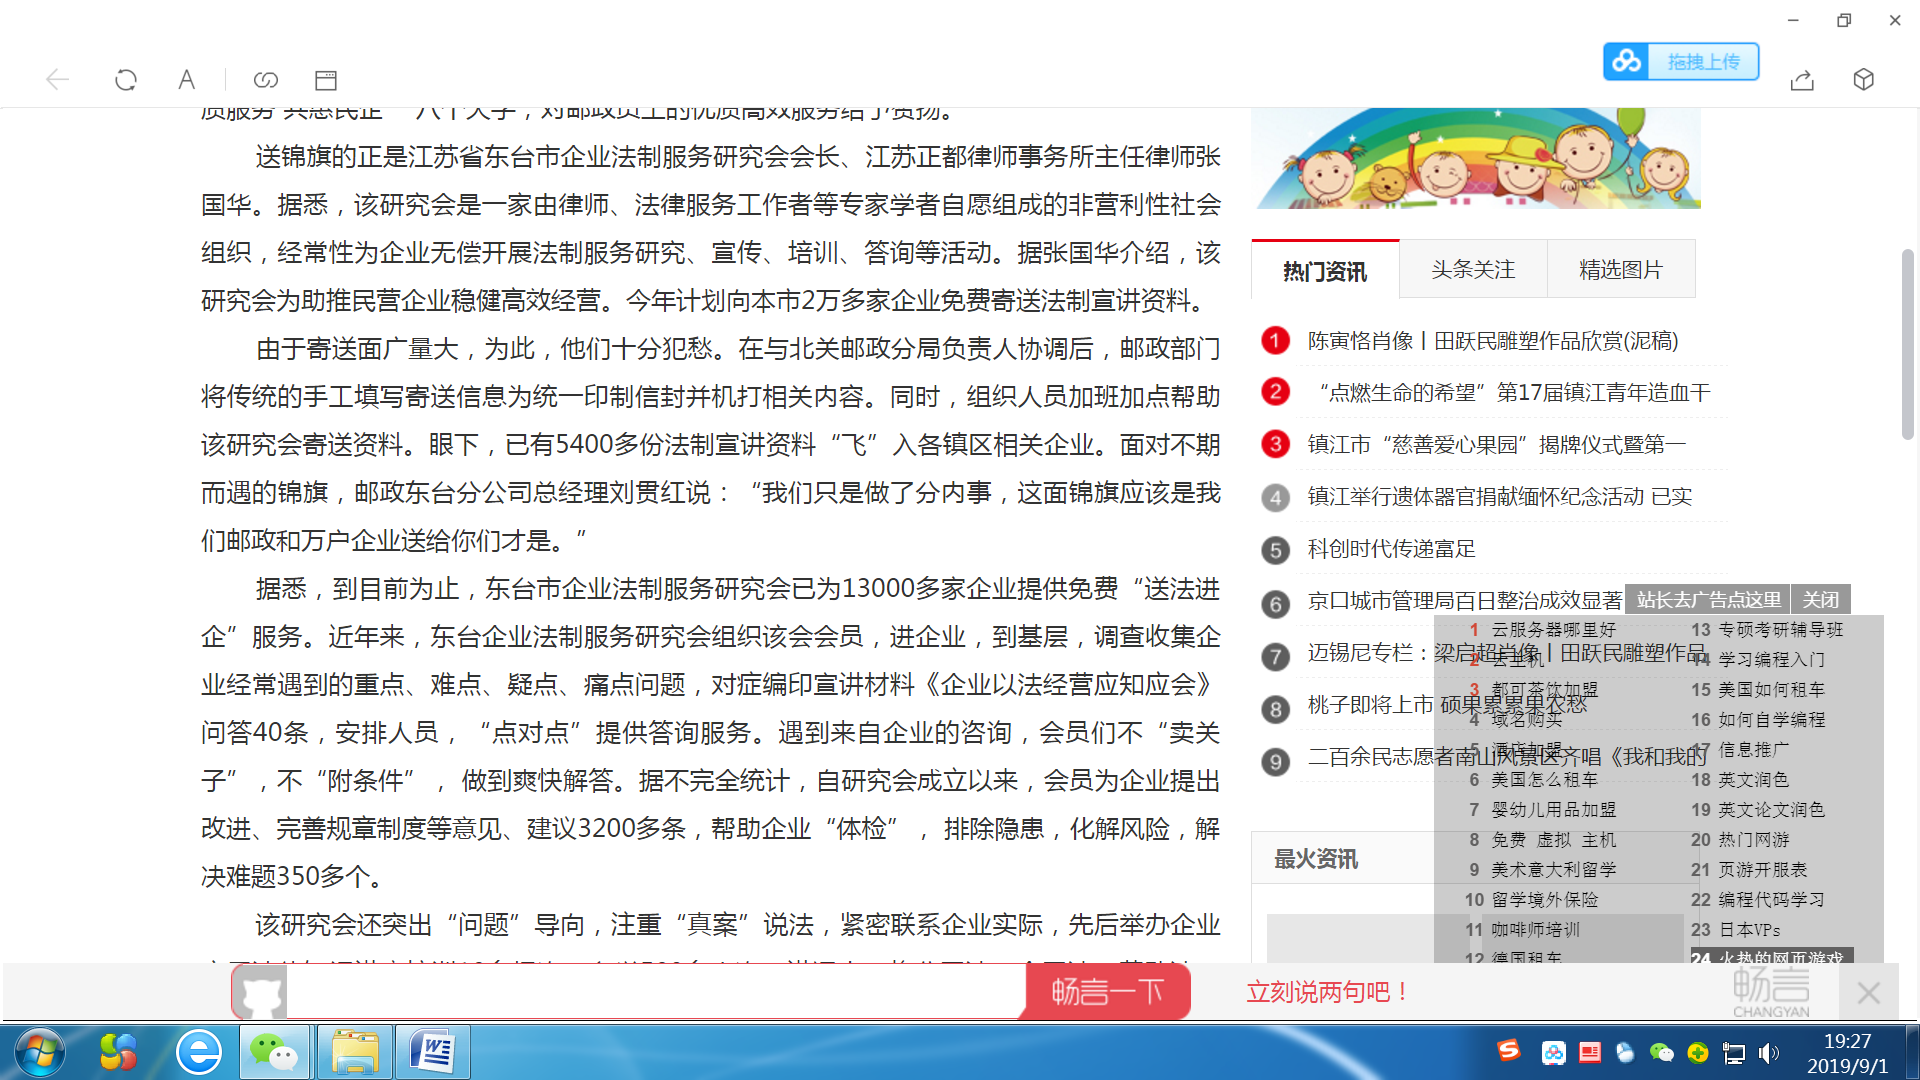Viewport: 1920px width, 1080px height.
Task: Click ad link 留学境外保险
Action: tap(1545, 900)
